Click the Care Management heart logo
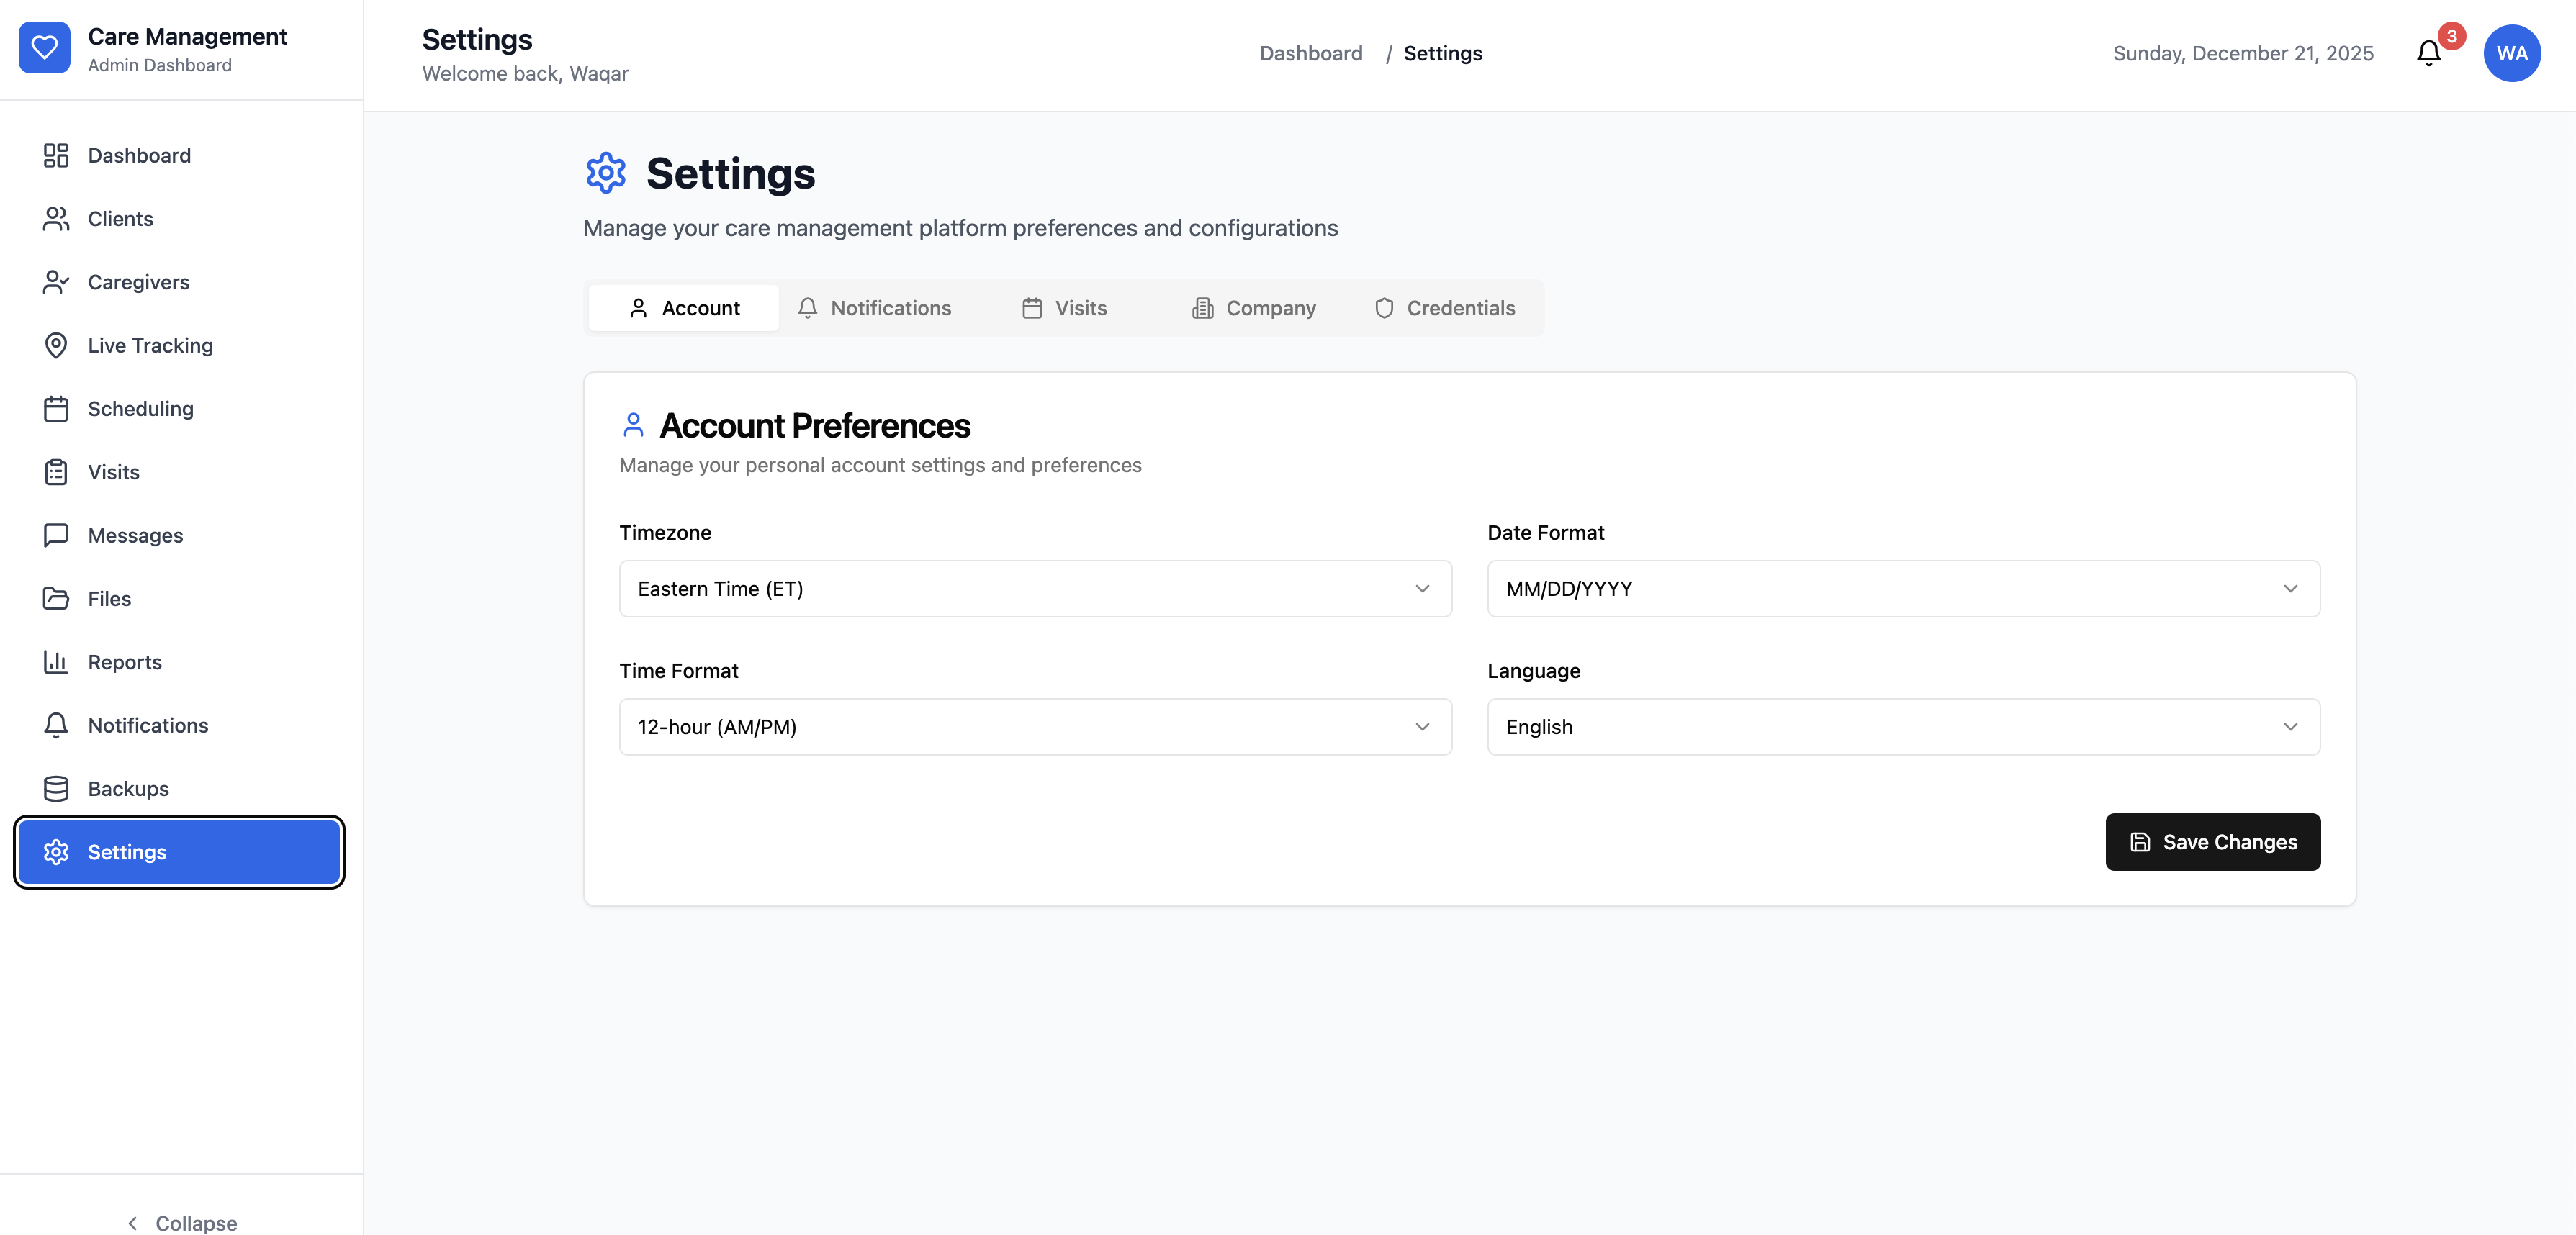 [45, 48]
